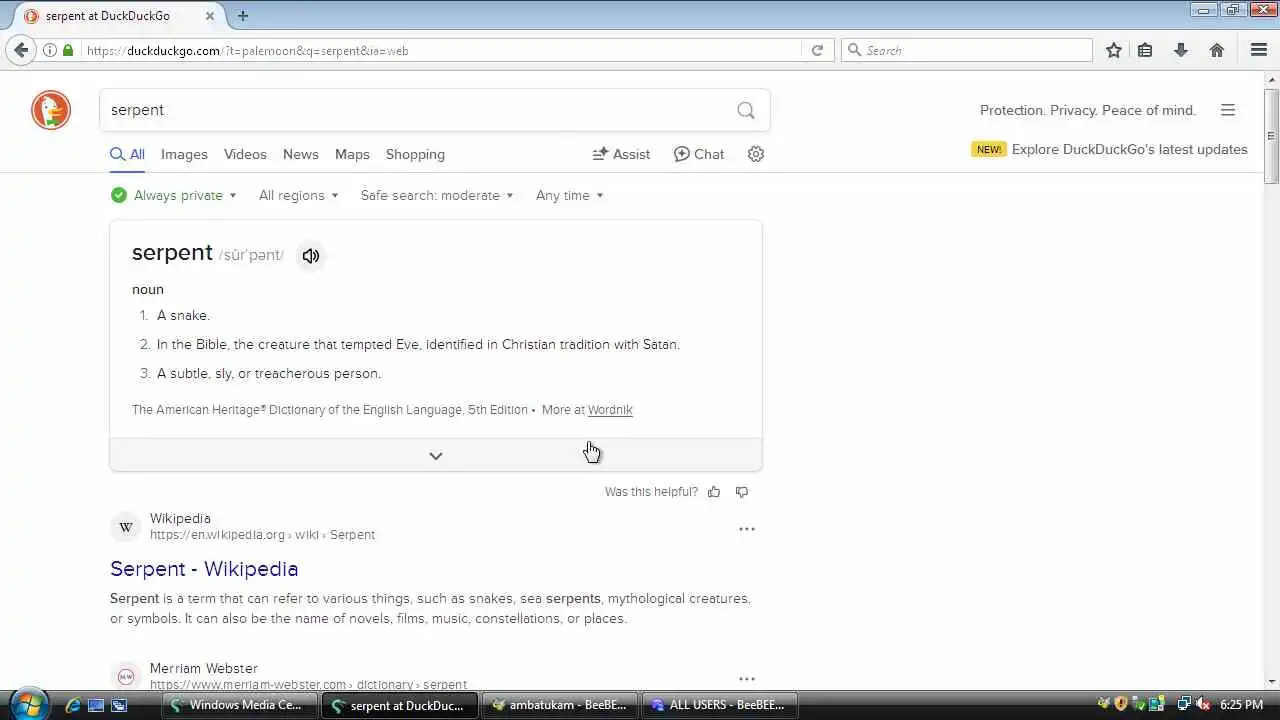This screenshot has width=1280, height=720.
Task: Click the Merriam Webster source name
Action: [x=204, y=668]
